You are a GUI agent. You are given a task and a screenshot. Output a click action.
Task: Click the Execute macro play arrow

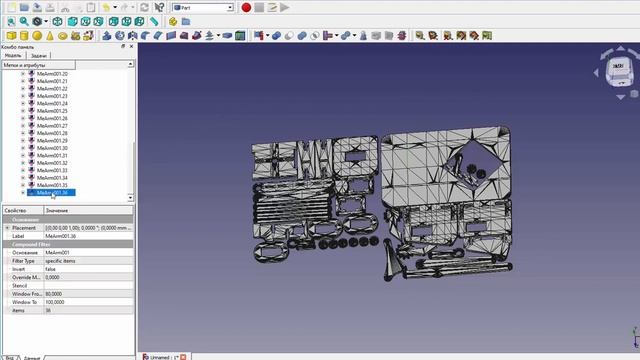click(284, 7)
